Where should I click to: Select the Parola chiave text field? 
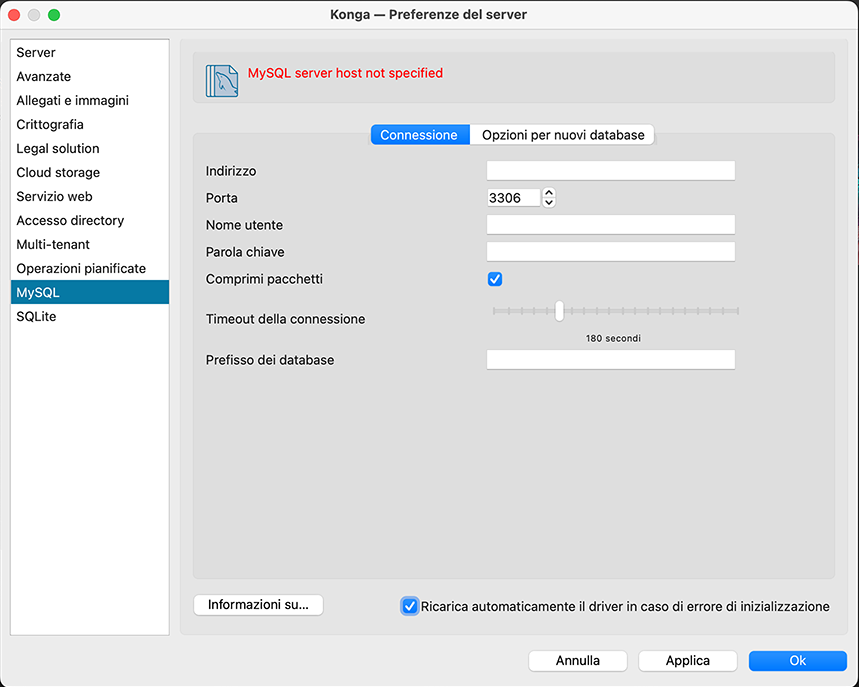pyautogui.click(x=610, y=252)
